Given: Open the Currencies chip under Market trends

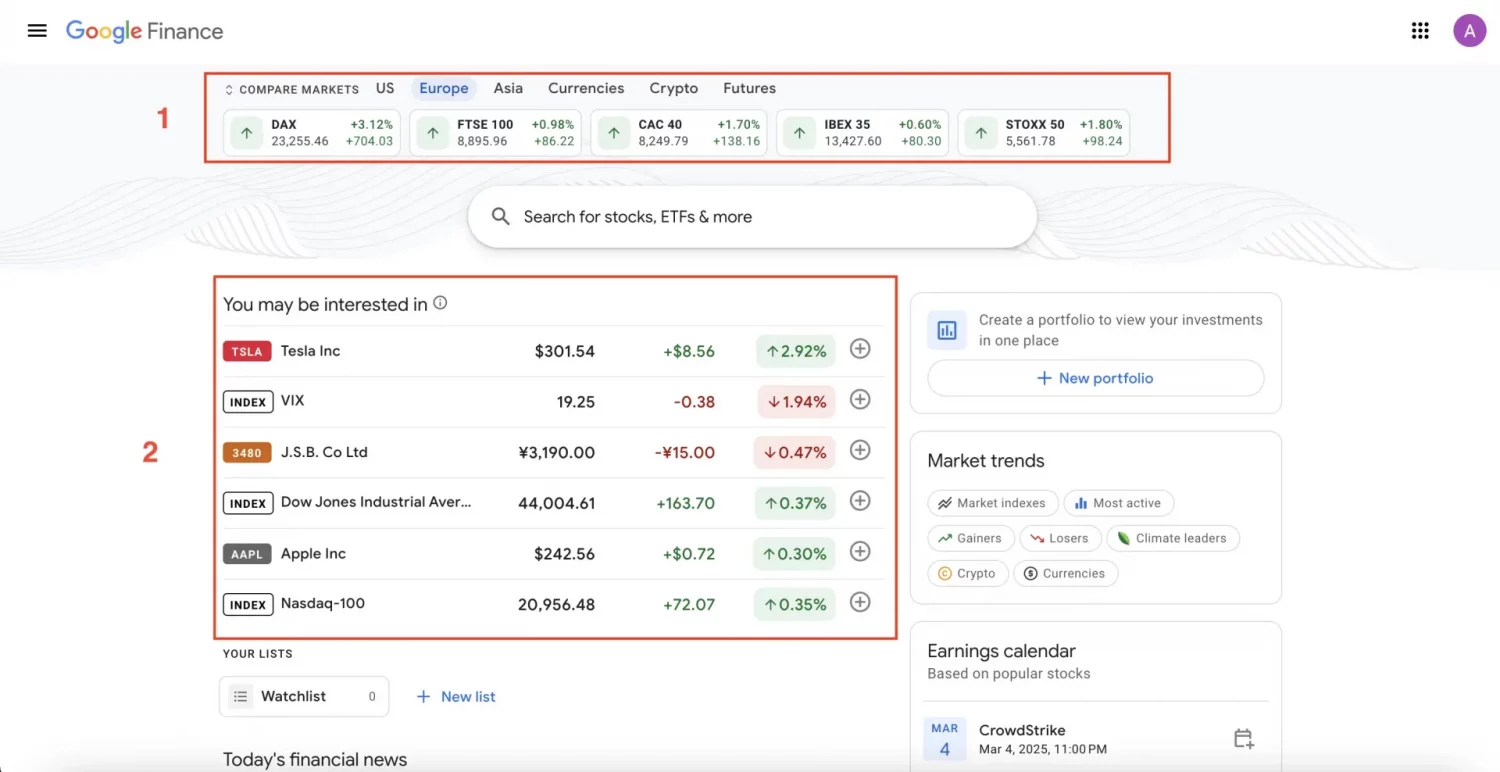Looking at the screenshot, I should pyautogui.click(x=1066, y=573).
